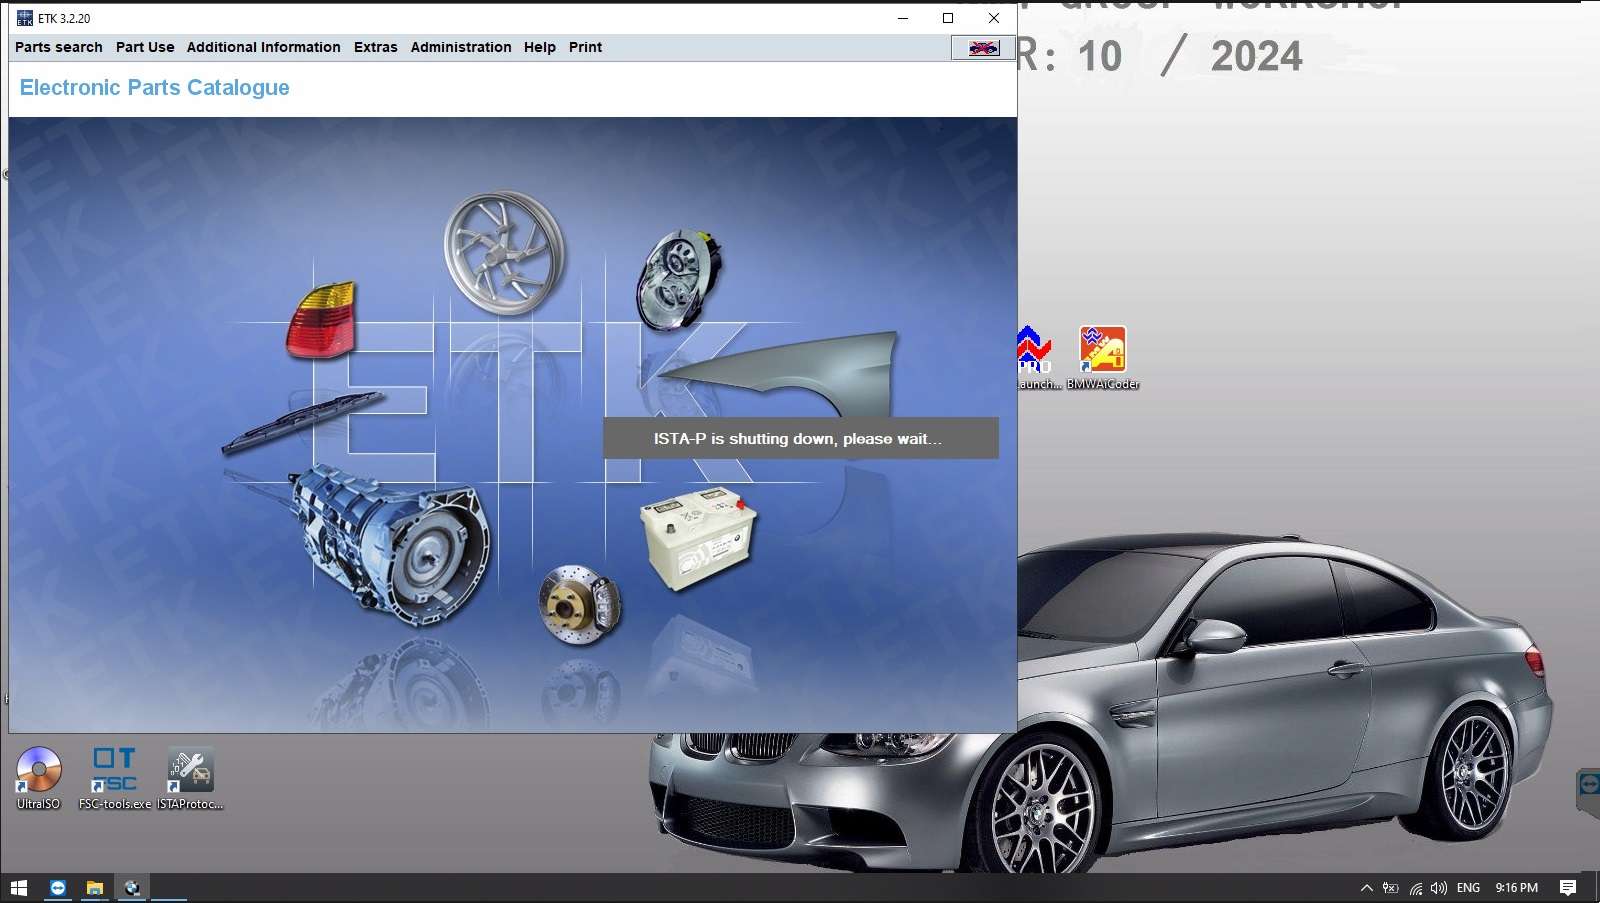This screenshot has width=1600, height=903.
Task: Open the notification action center
Action: 1568,888
